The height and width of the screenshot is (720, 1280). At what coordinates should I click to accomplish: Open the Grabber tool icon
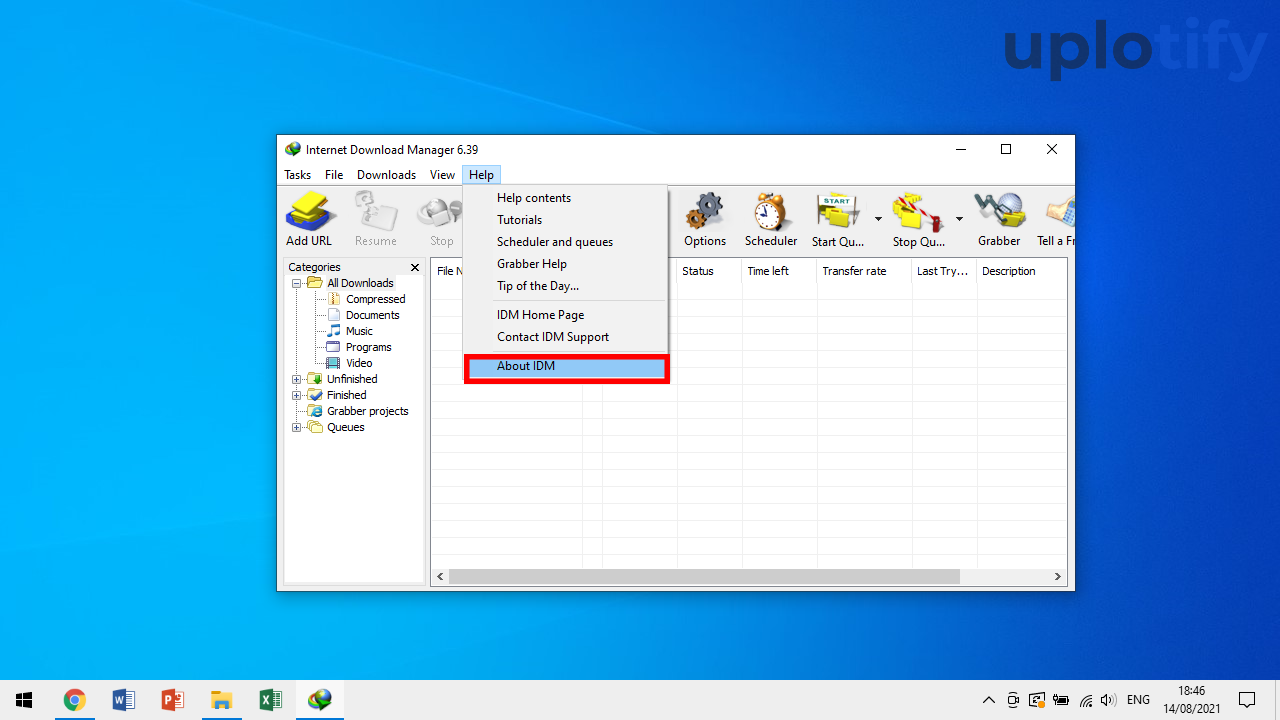point(999,219)
